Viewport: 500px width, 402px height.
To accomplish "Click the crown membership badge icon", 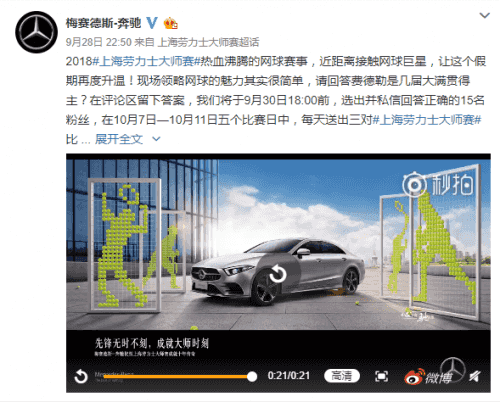I will (170, 23).
